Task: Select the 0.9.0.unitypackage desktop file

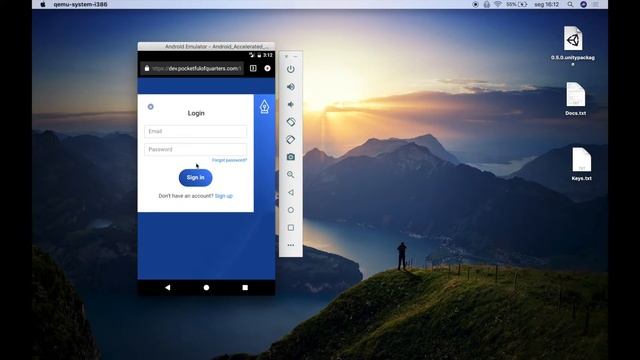Action: pos(573,45)
